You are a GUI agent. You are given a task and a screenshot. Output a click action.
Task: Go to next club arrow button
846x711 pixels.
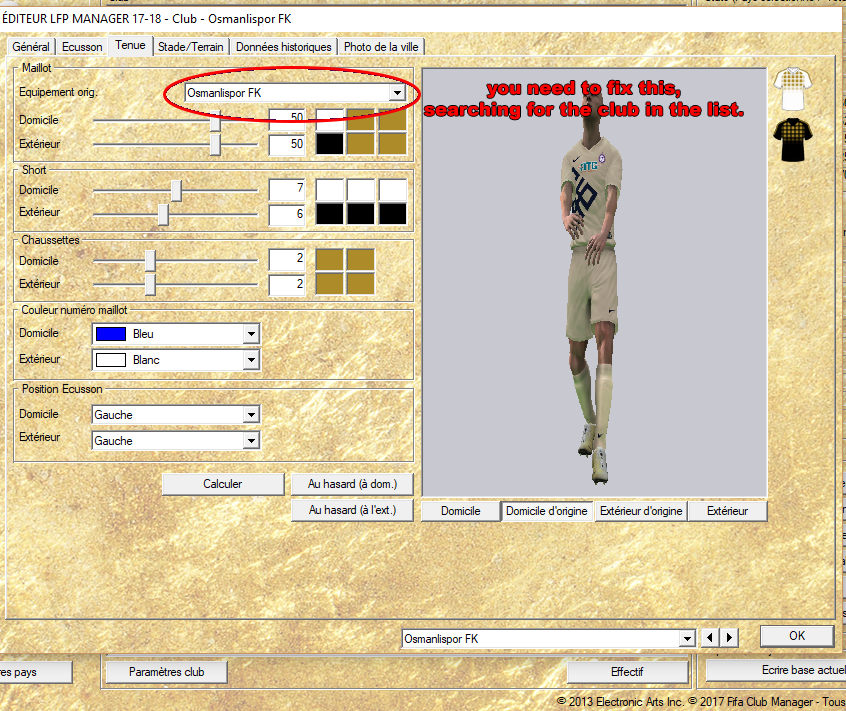pos(729,638)
